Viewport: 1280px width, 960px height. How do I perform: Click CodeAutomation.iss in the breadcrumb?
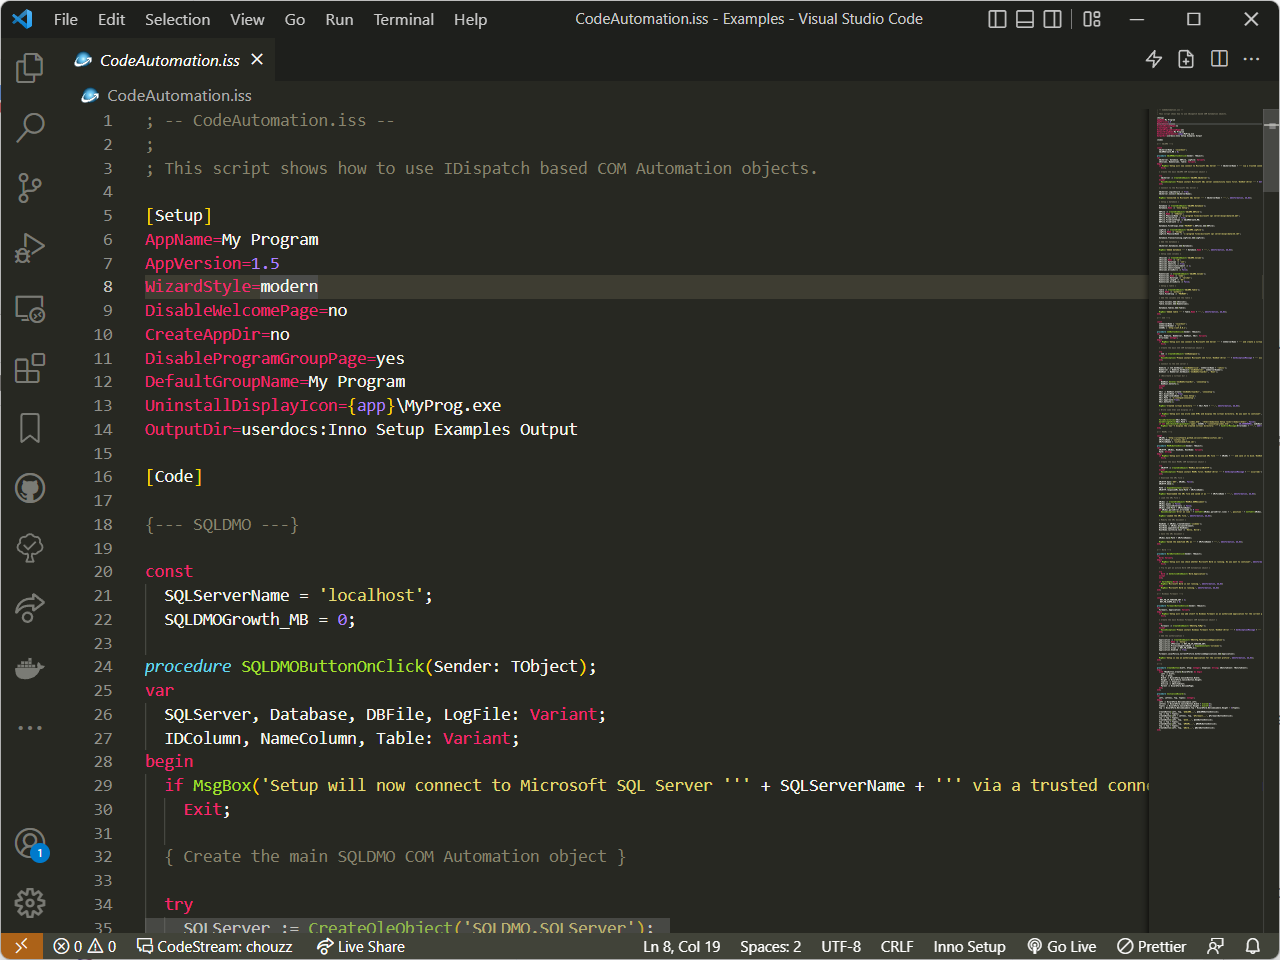click(x=179, y=96)
